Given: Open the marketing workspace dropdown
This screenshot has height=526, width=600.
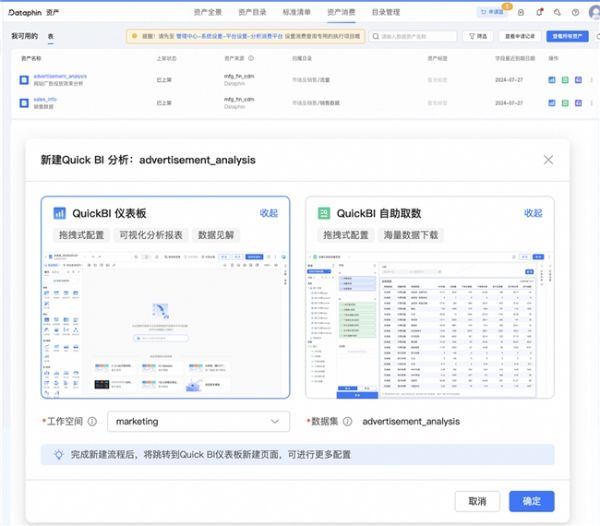Looking at the screenshot, I should click(x=198, y=422).
